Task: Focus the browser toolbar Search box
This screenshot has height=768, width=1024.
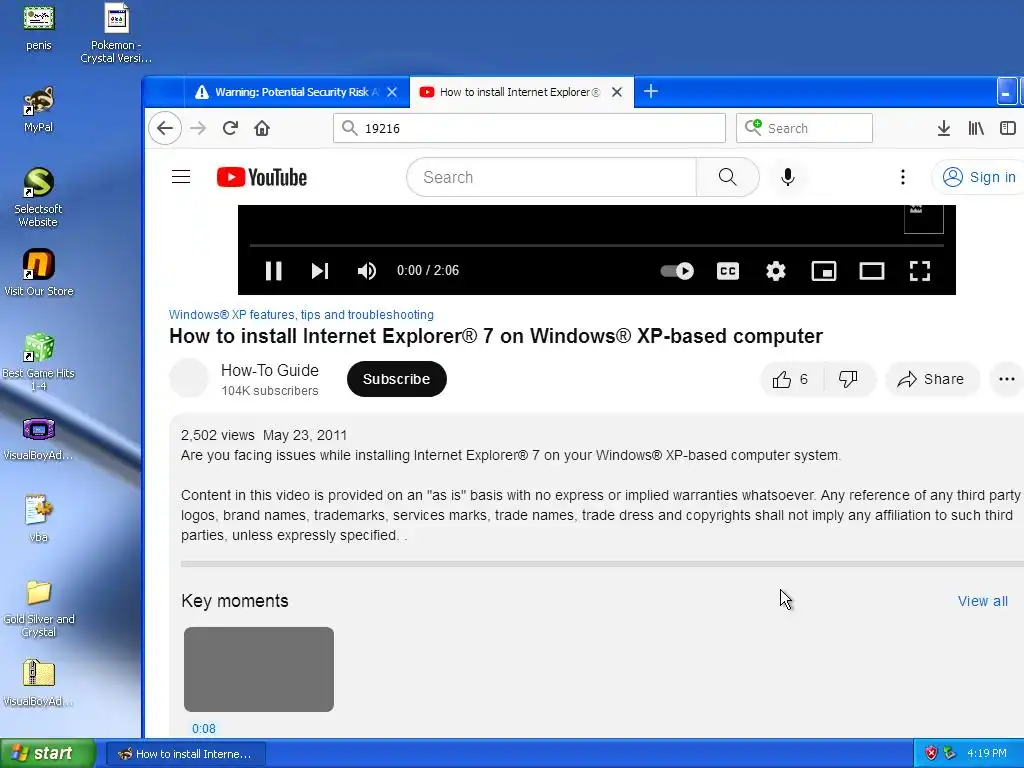Action: click(x=804, y=128)
